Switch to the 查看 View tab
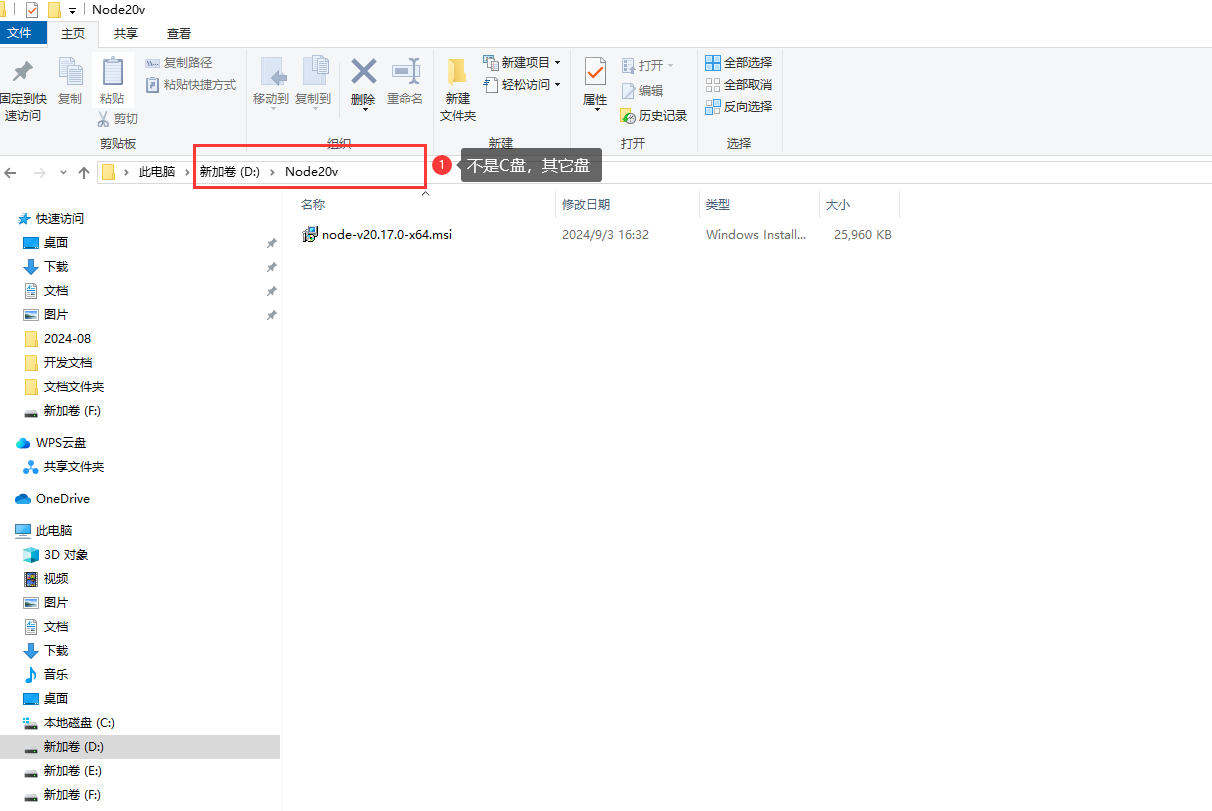 point(179,33)
